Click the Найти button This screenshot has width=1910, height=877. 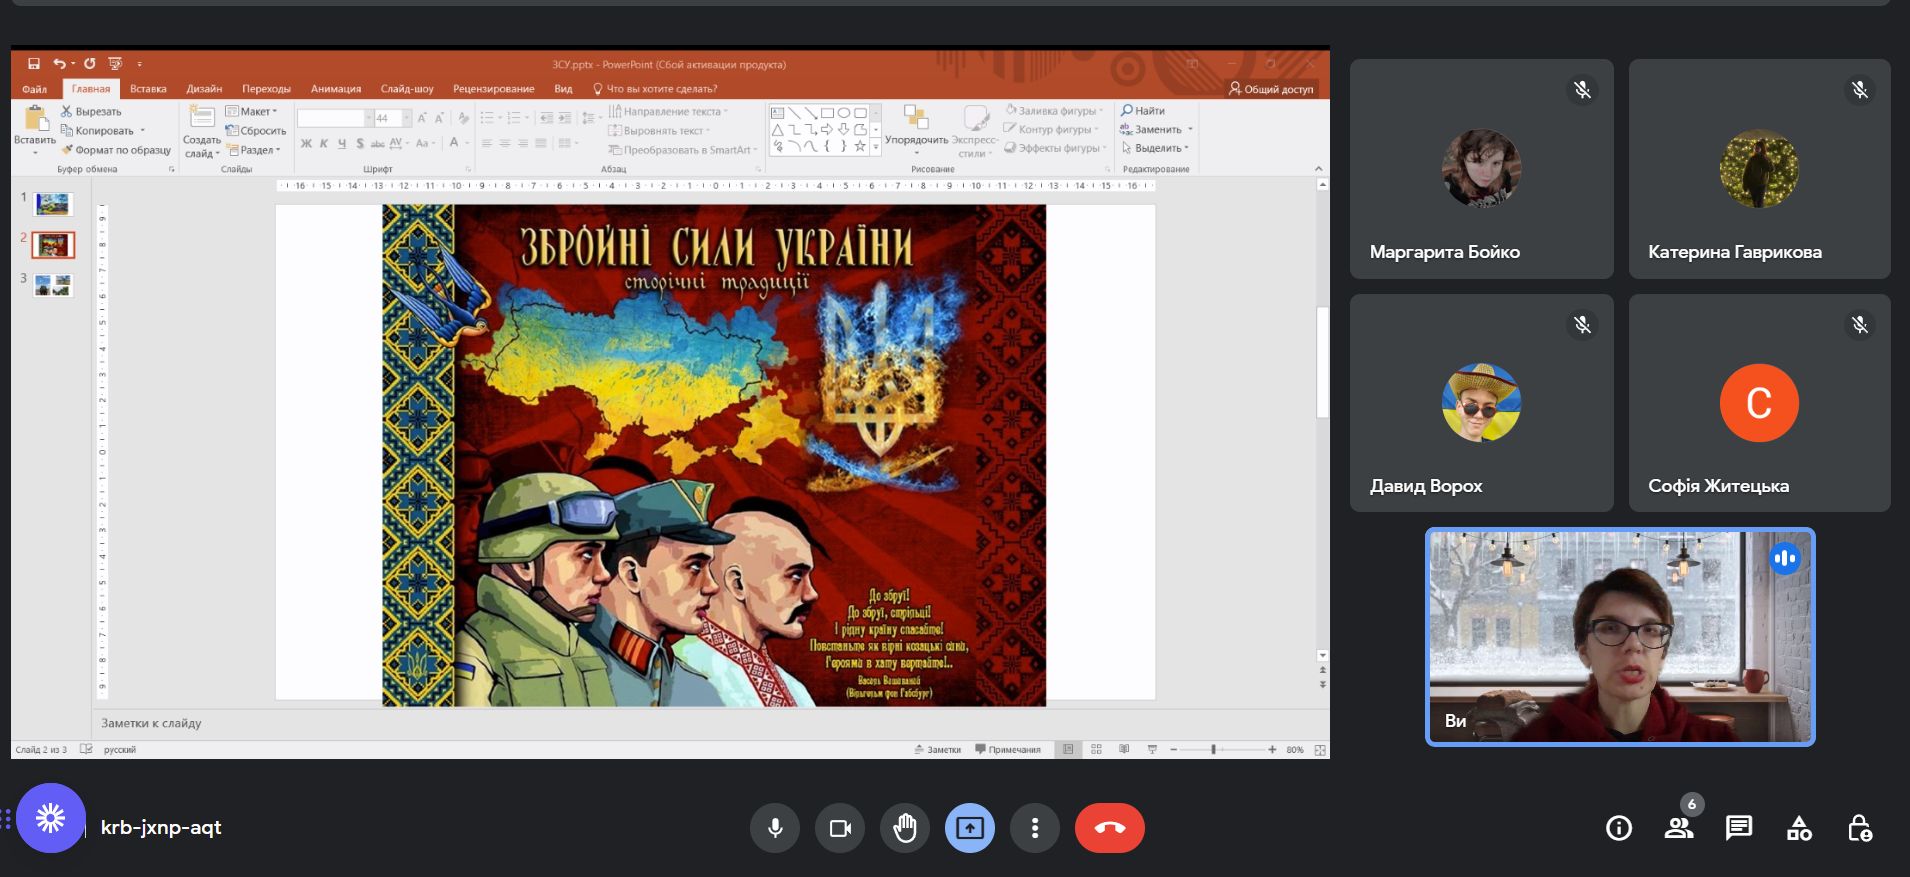point(1143,111)
